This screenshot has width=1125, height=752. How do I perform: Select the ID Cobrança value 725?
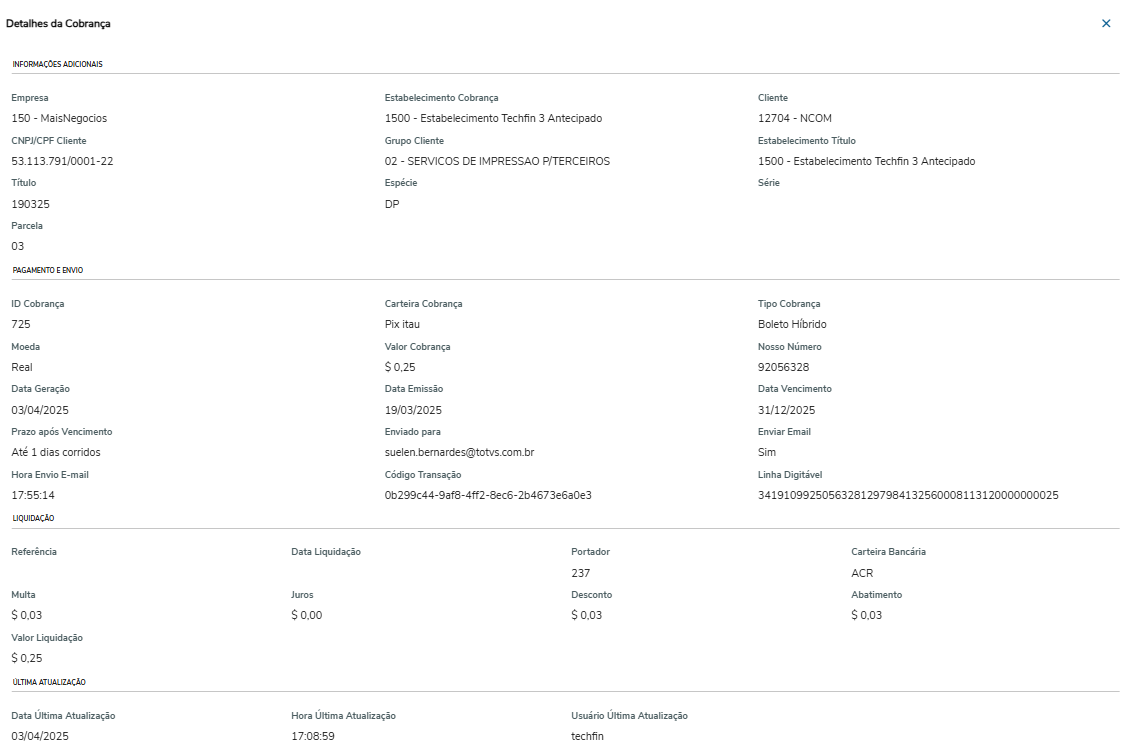tap(21, 324)
